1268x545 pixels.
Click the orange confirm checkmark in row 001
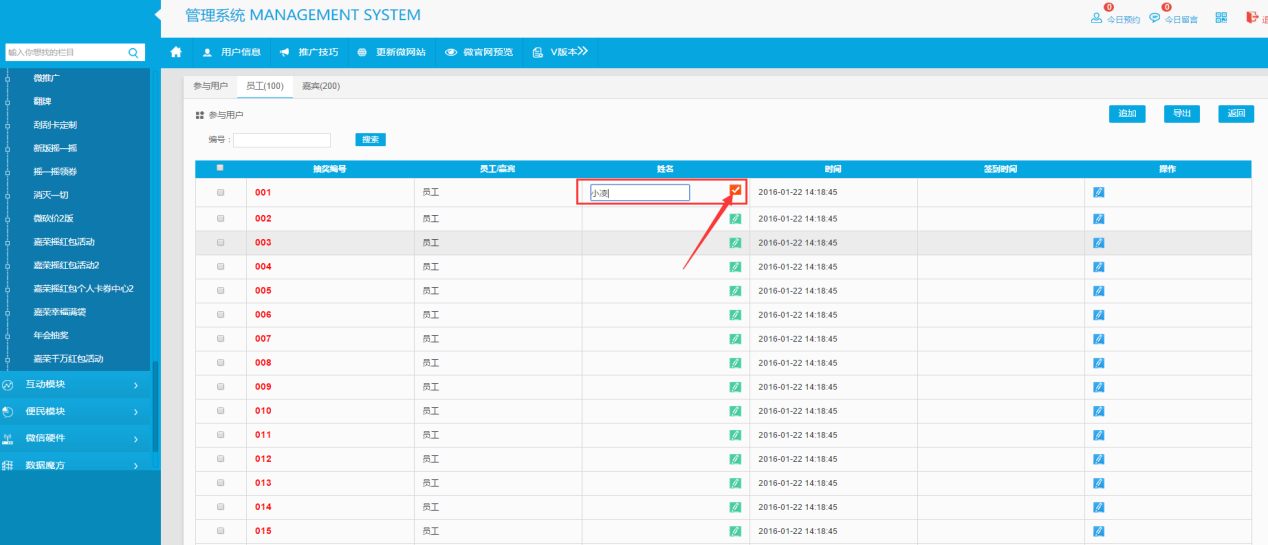[736, 191]
